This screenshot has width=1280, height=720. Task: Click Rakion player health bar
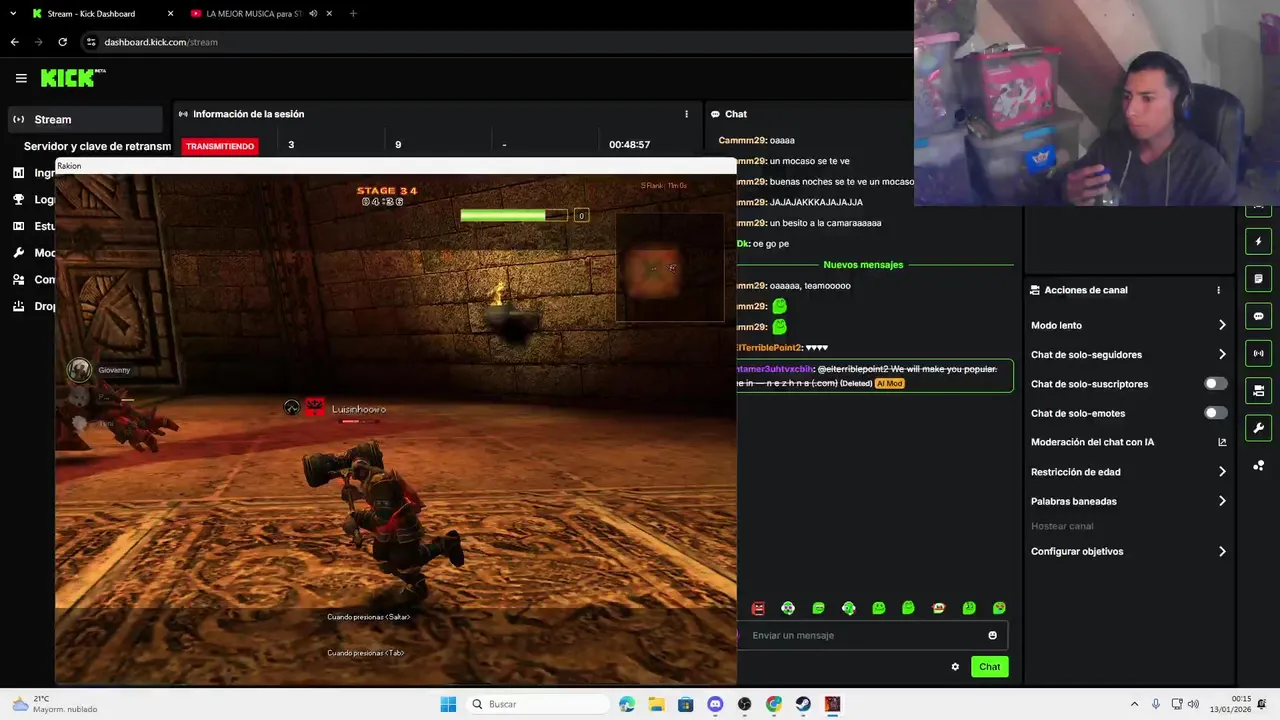click(514, 215)
